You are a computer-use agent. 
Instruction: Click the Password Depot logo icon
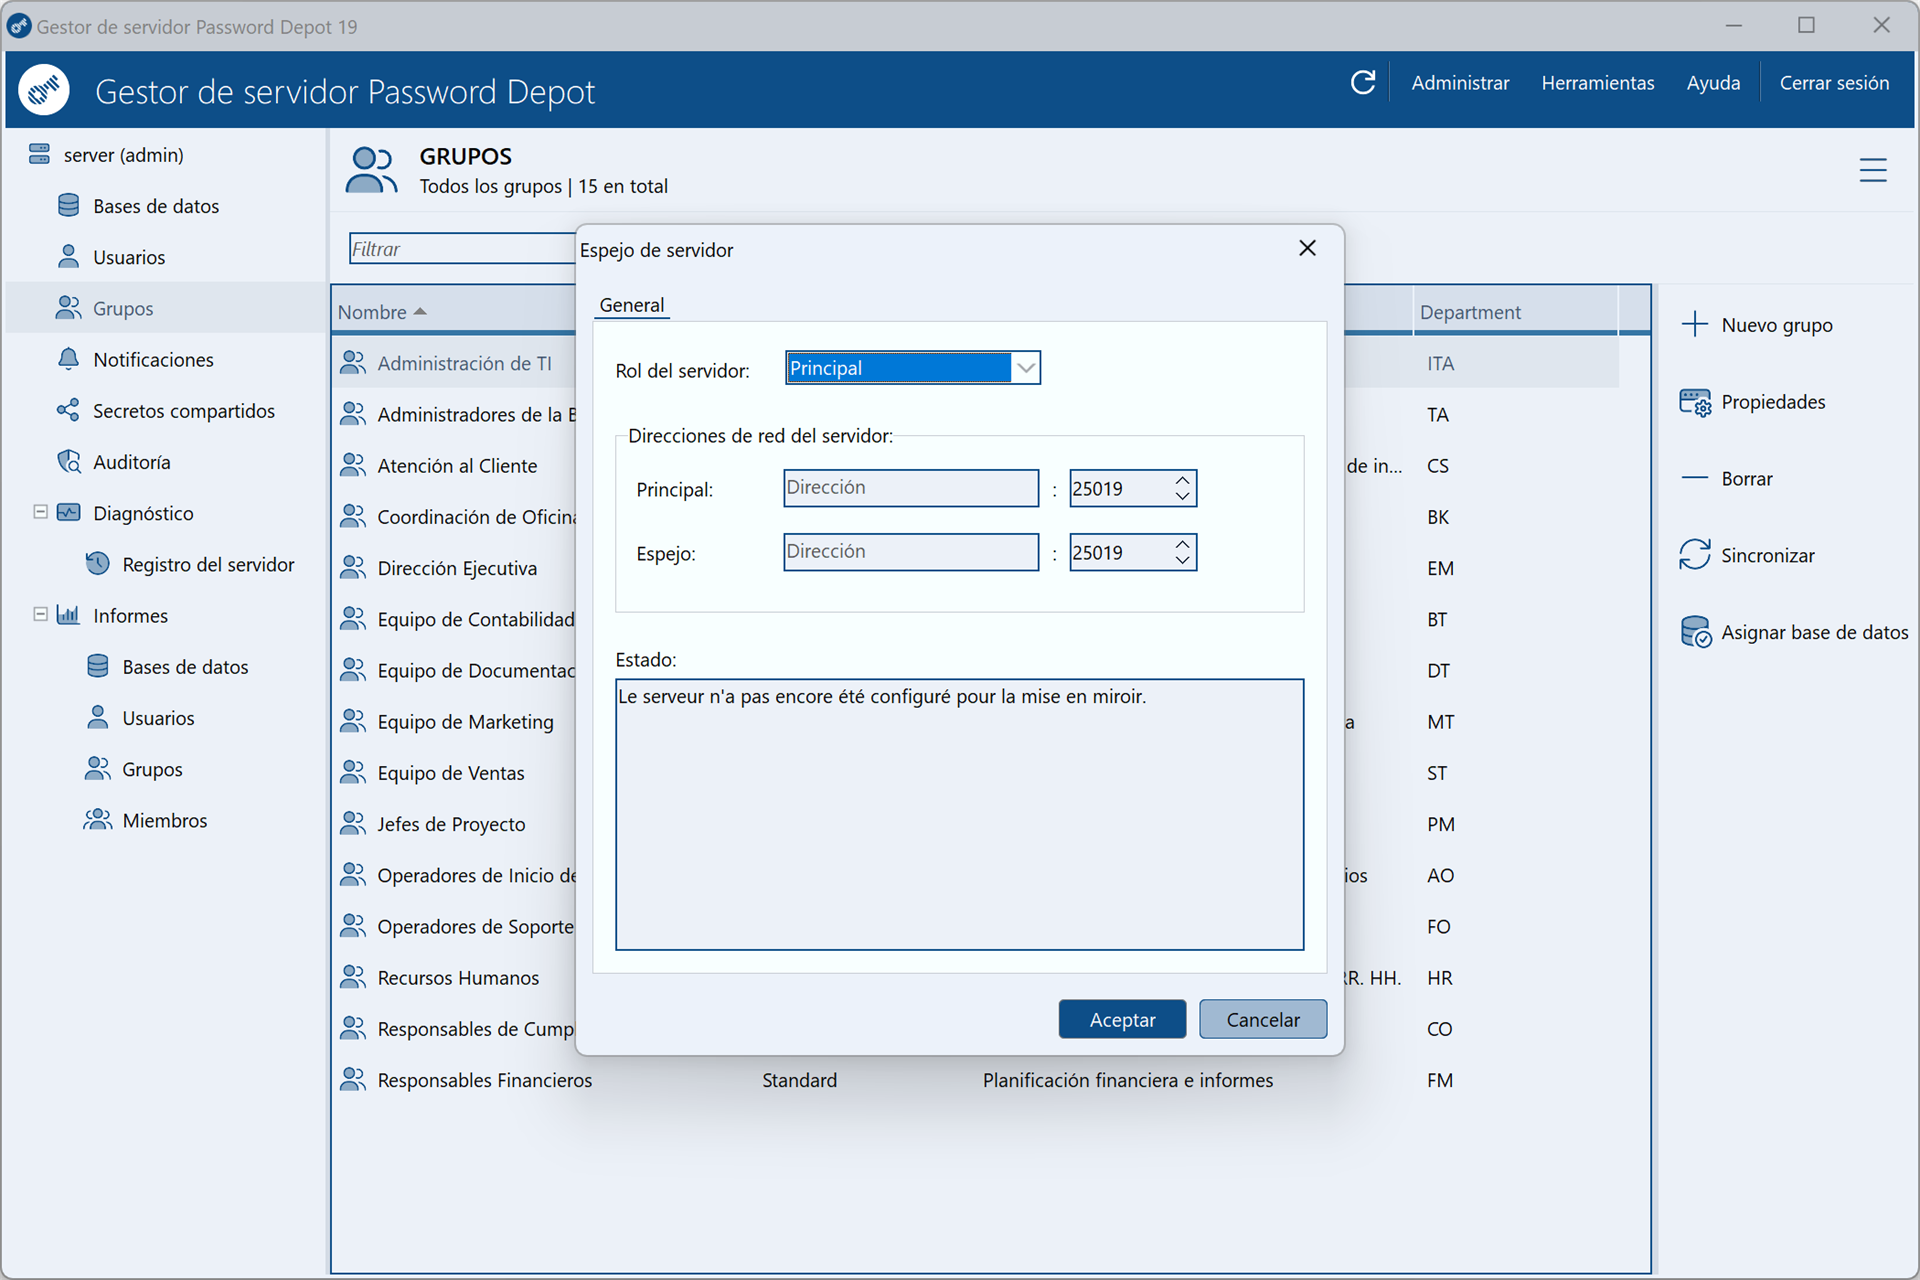(x=44, y=90)
